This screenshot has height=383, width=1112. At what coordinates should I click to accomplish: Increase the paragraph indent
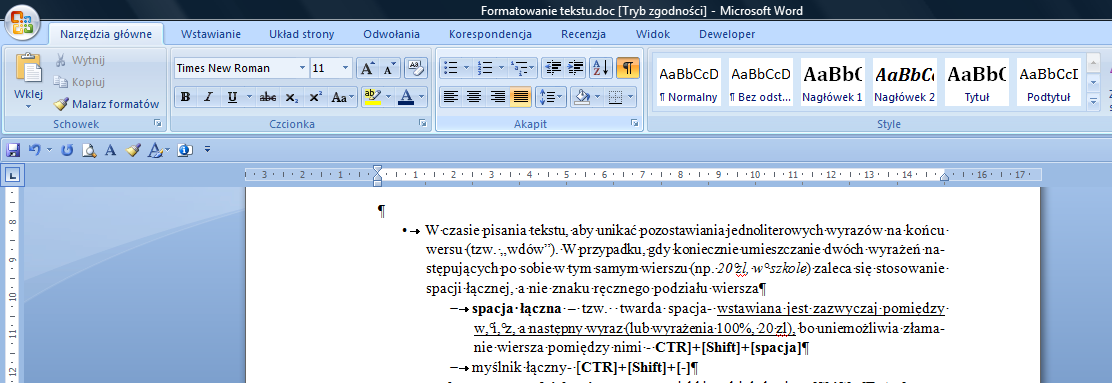(x=575, y=68)
